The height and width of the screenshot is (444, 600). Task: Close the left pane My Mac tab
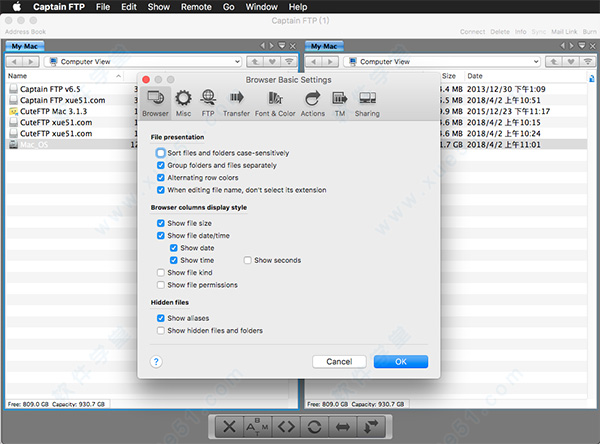tap(293, 46)
